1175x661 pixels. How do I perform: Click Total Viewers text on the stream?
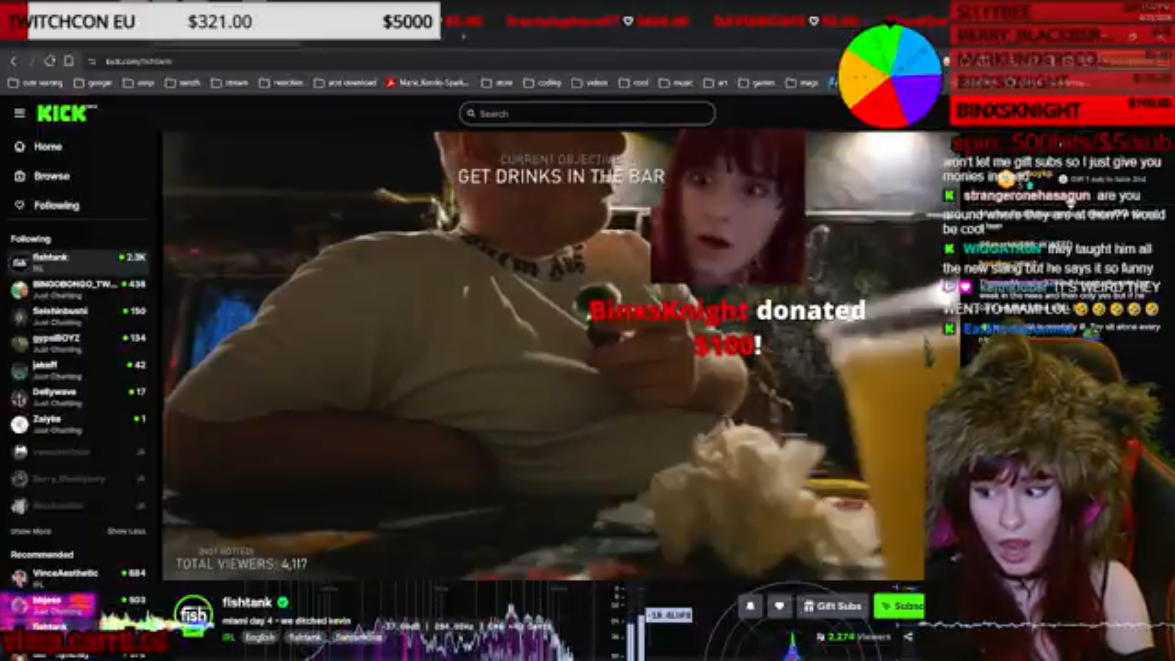[241, 564]
